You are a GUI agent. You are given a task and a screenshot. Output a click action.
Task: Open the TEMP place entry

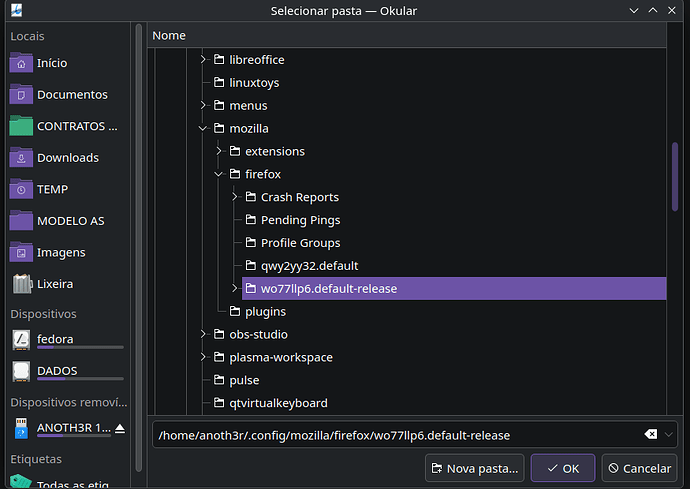[68, 189]
